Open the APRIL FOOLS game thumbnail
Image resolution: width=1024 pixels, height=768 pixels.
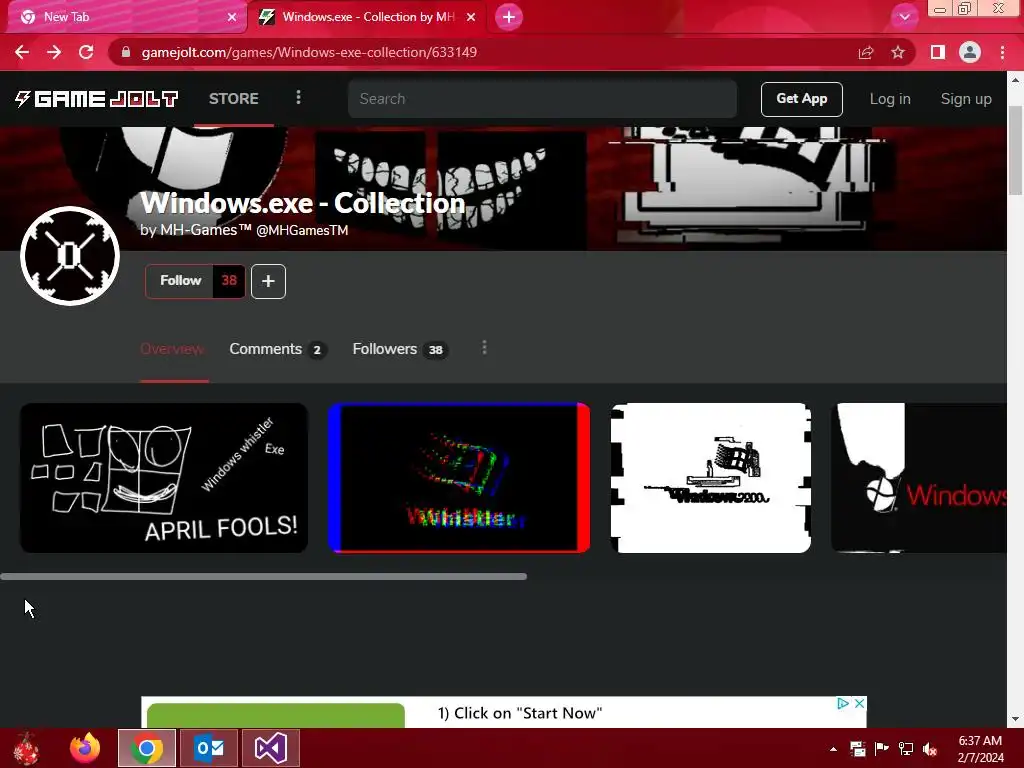point(164,478)
